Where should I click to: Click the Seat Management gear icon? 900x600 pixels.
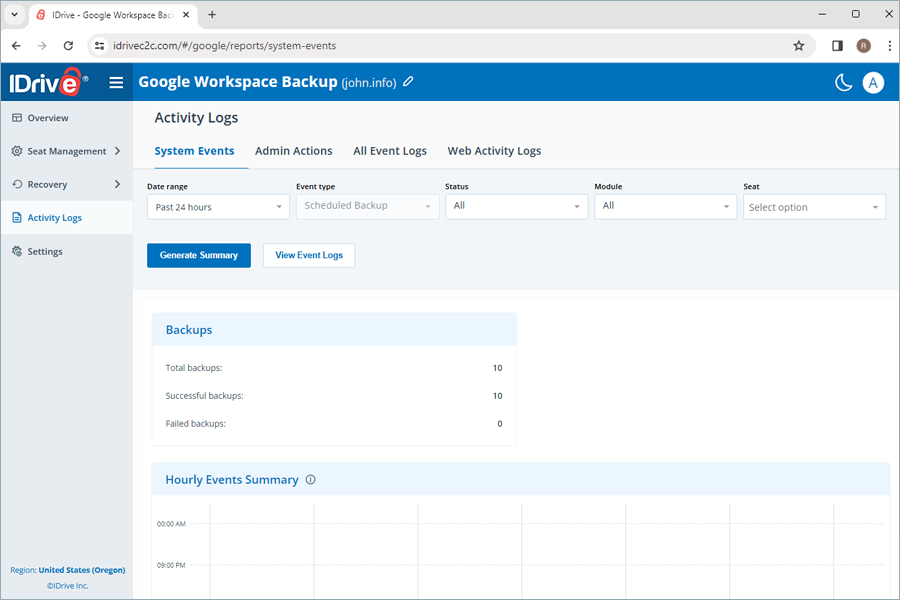tap(17, 151)
